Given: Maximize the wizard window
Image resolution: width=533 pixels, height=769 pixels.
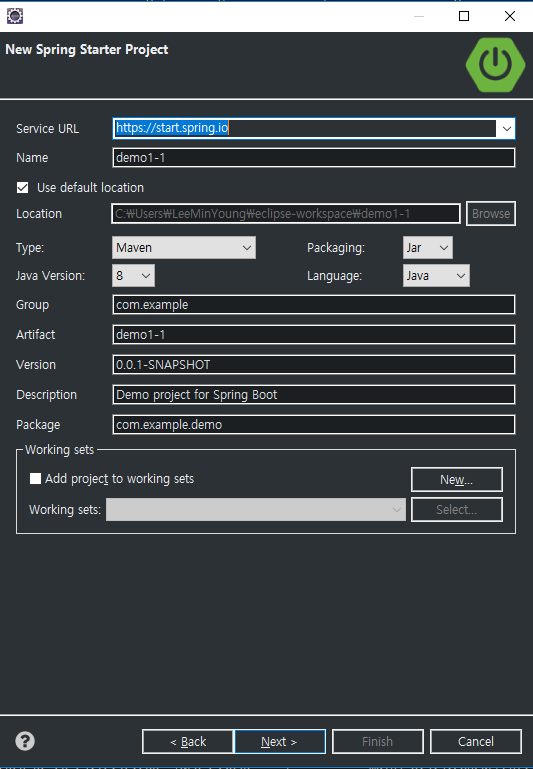Looking at the screenshot, I should tap(464, 16).
